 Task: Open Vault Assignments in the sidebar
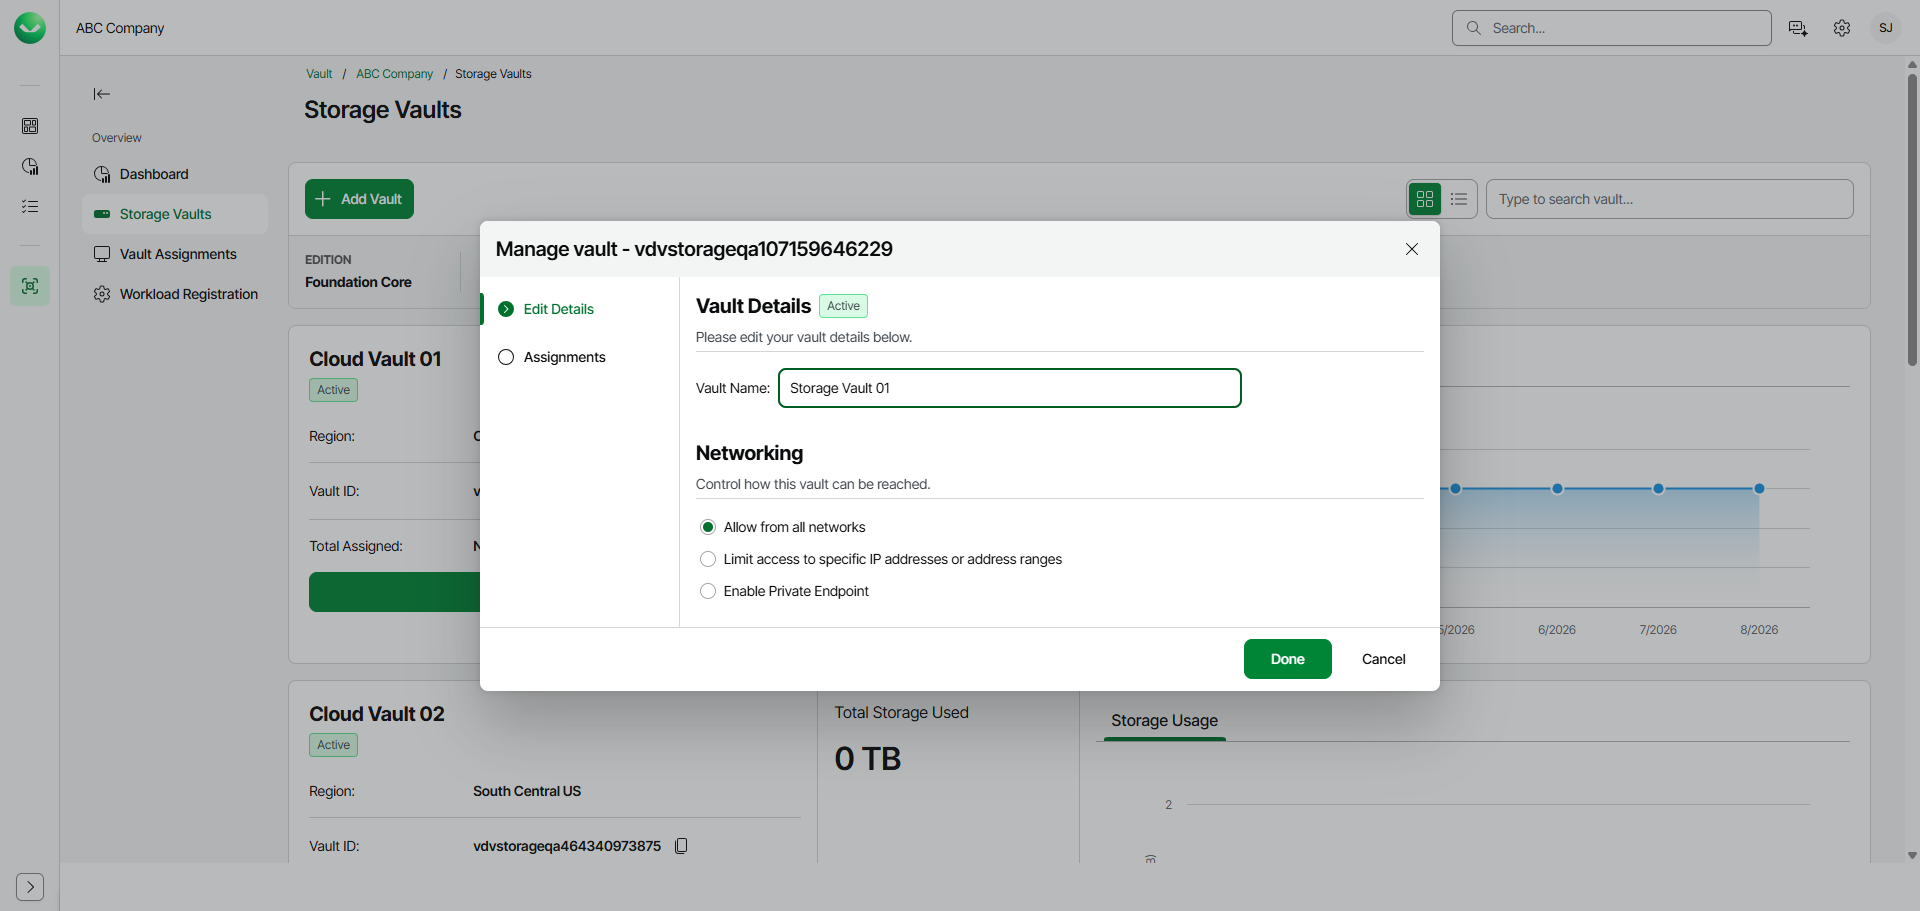[x=175, y=254]
